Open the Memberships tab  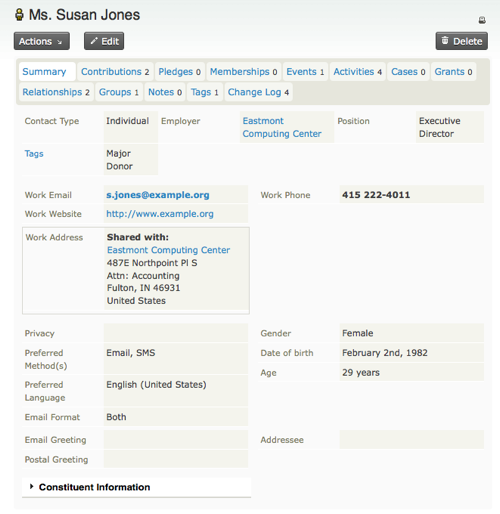coord(244,72)
